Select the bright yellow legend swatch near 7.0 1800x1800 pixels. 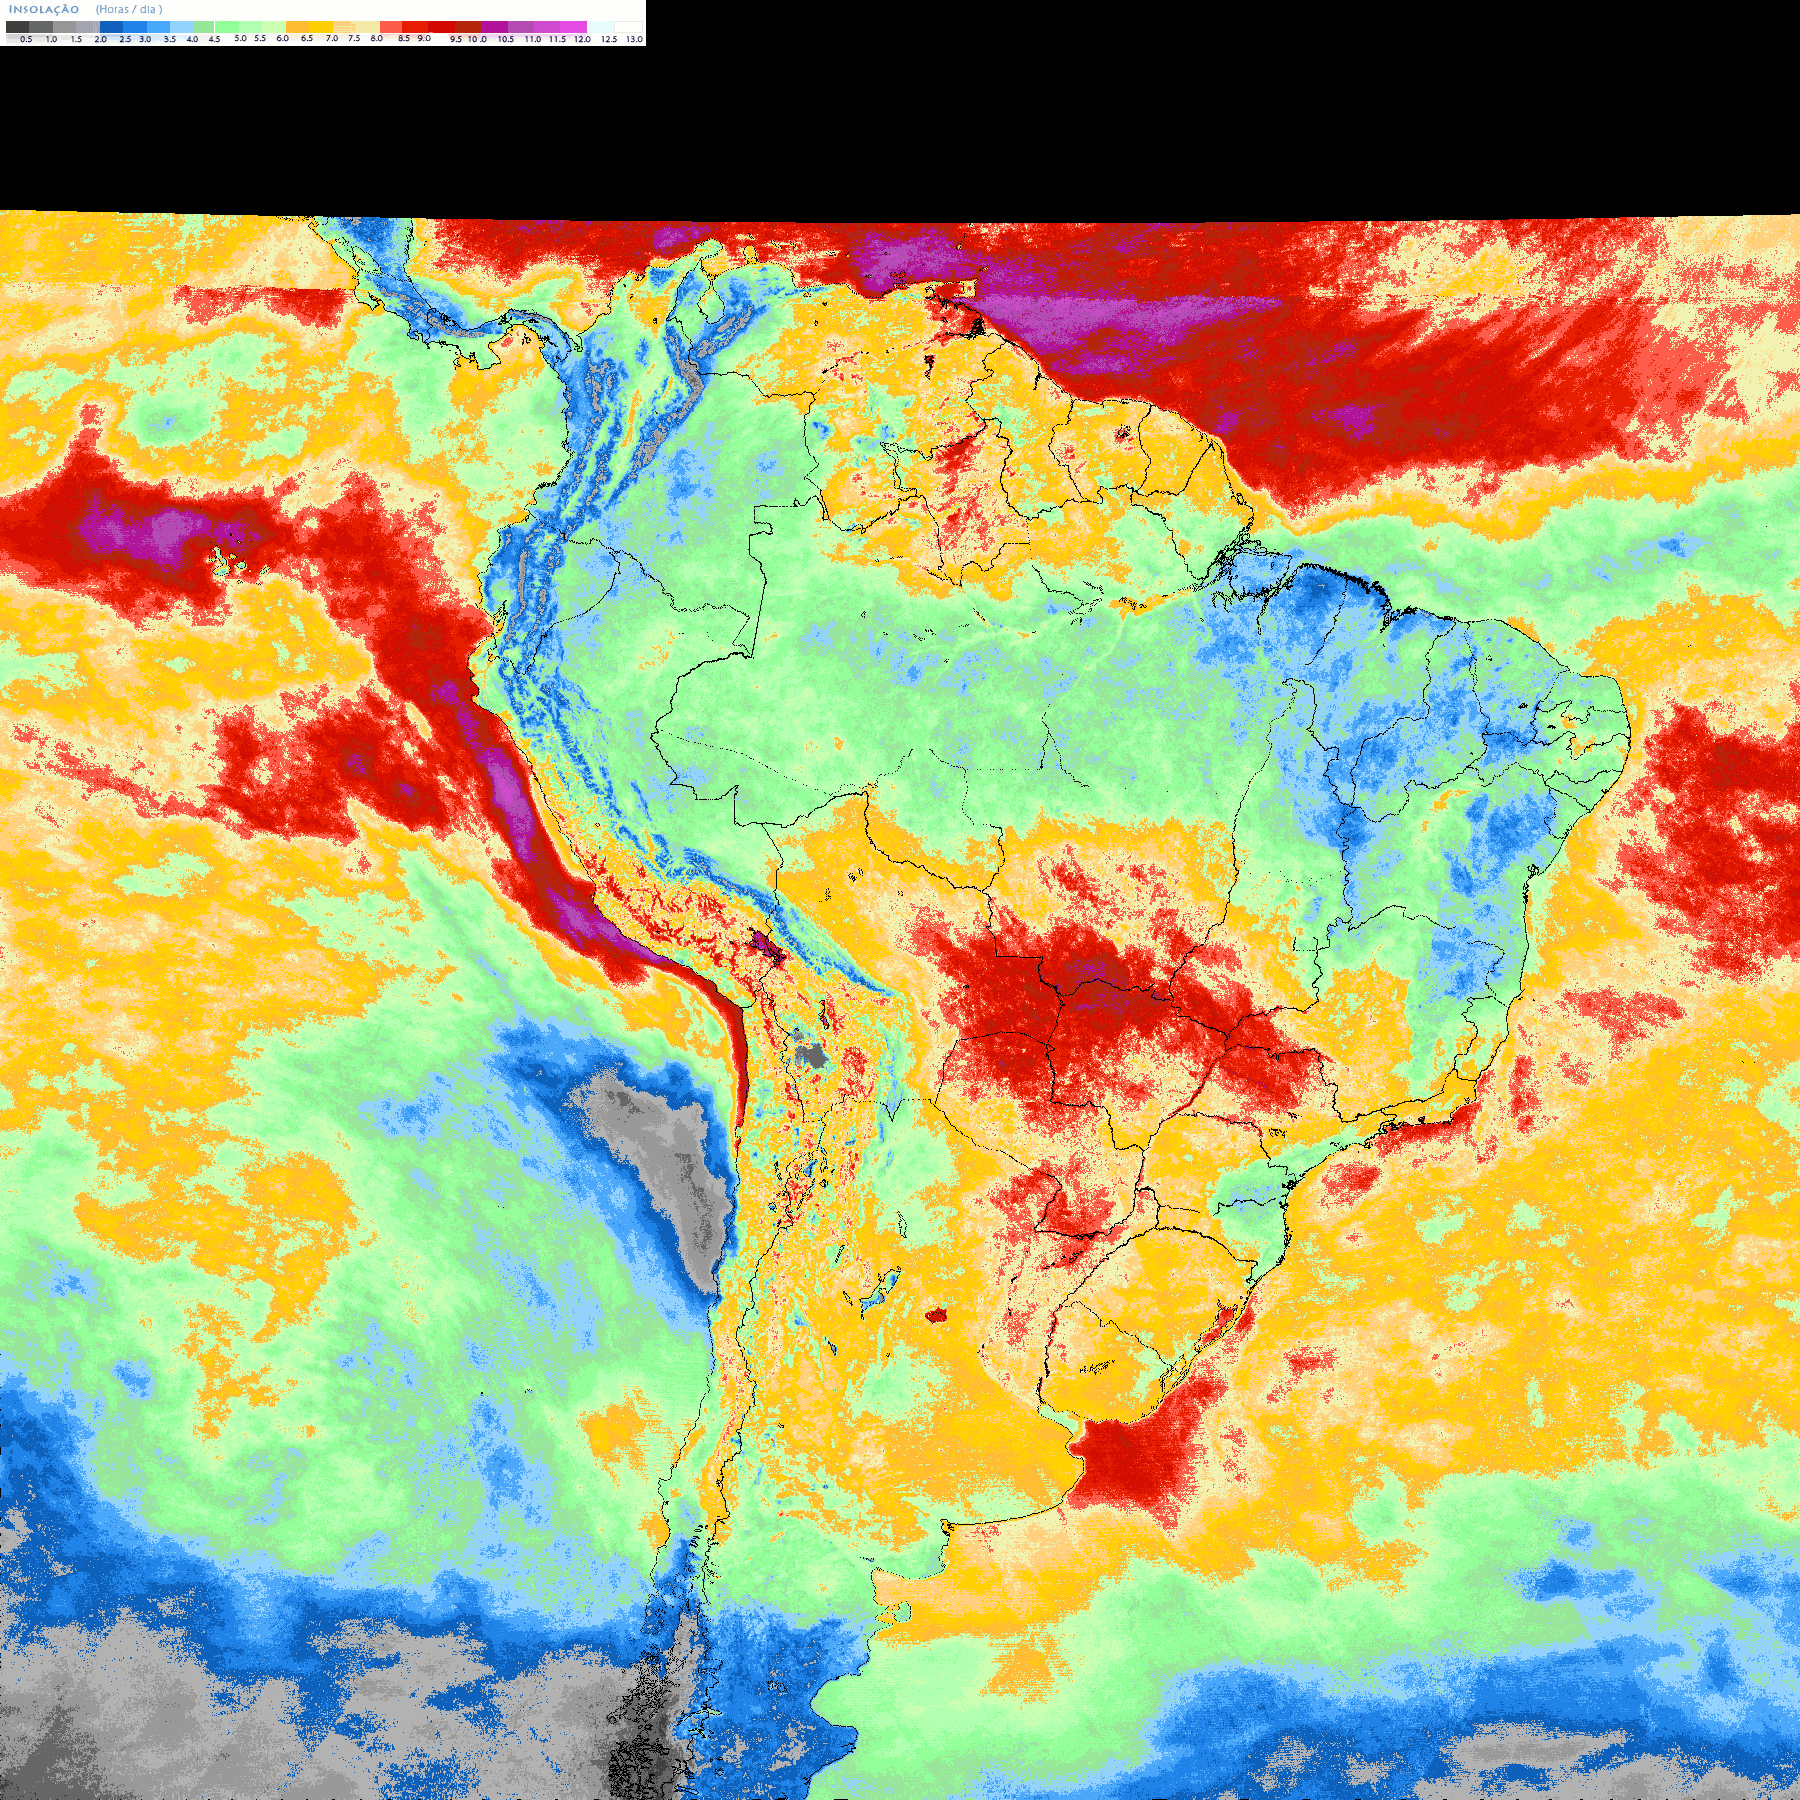pos(321,27)
